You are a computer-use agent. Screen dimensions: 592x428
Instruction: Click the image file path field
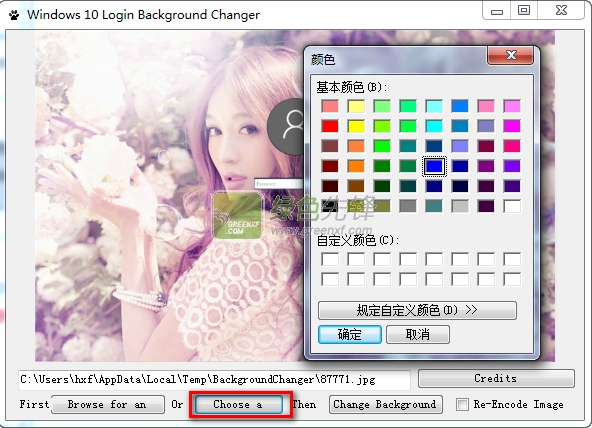pyautogui.click(x=214, y=379)
